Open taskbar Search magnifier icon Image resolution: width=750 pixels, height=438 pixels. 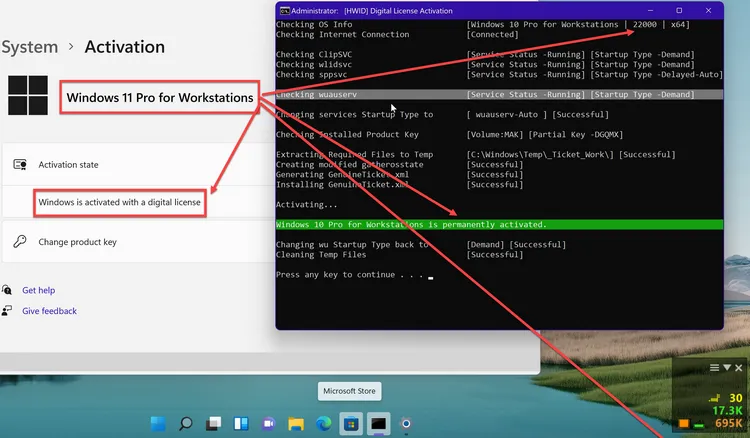(x=186, y=424)
